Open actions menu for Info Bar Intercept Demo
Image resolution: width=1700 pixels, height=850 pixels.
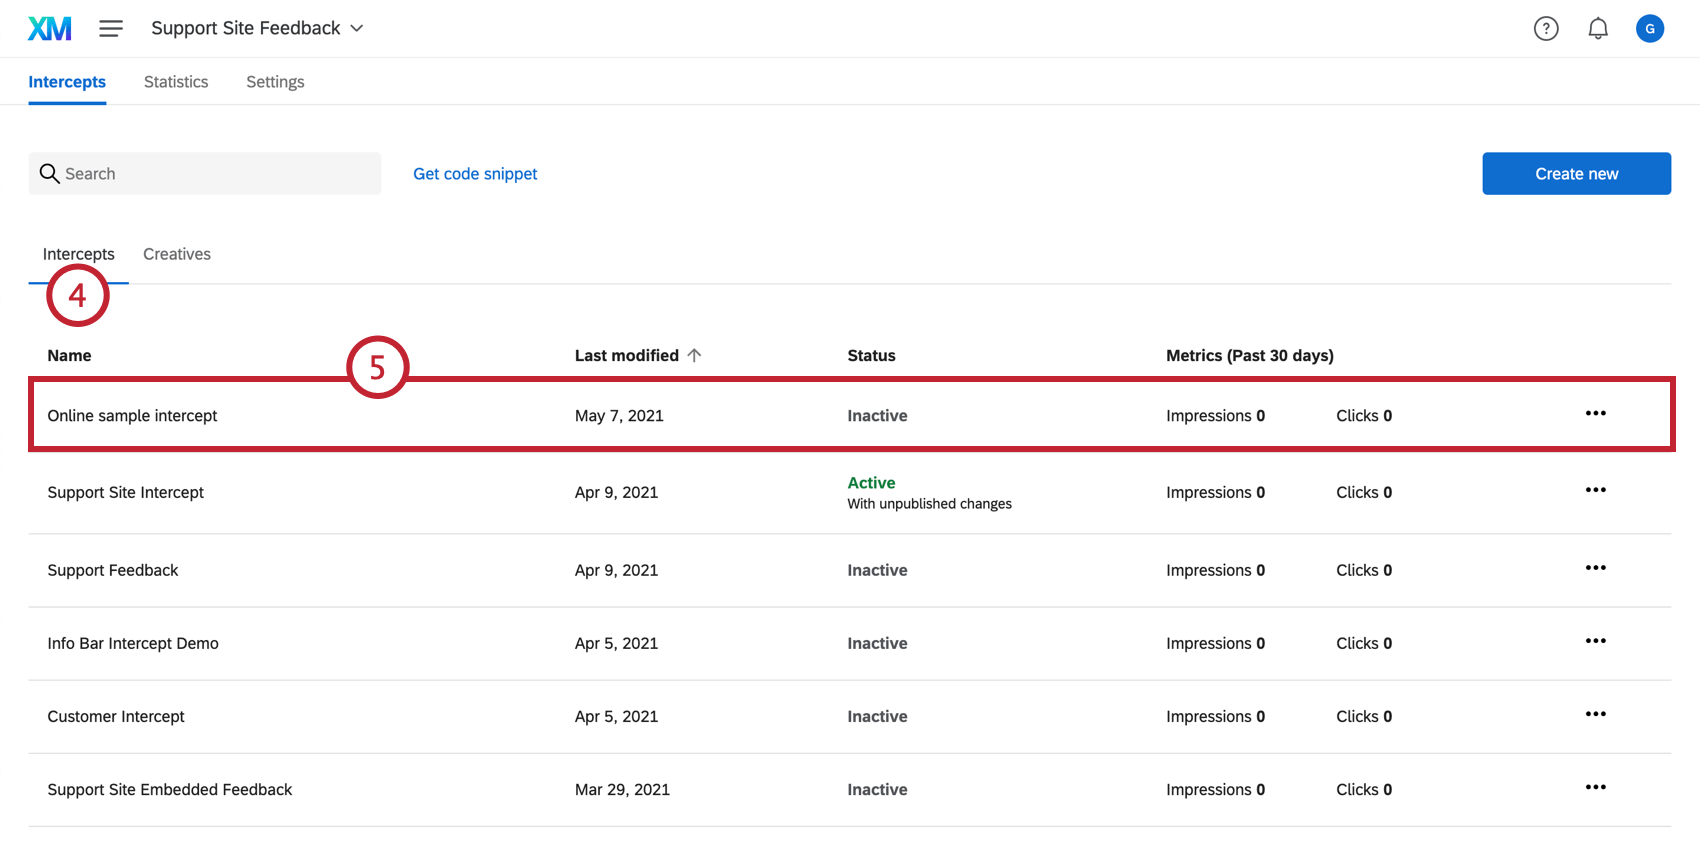click(x=1595, y=641)
